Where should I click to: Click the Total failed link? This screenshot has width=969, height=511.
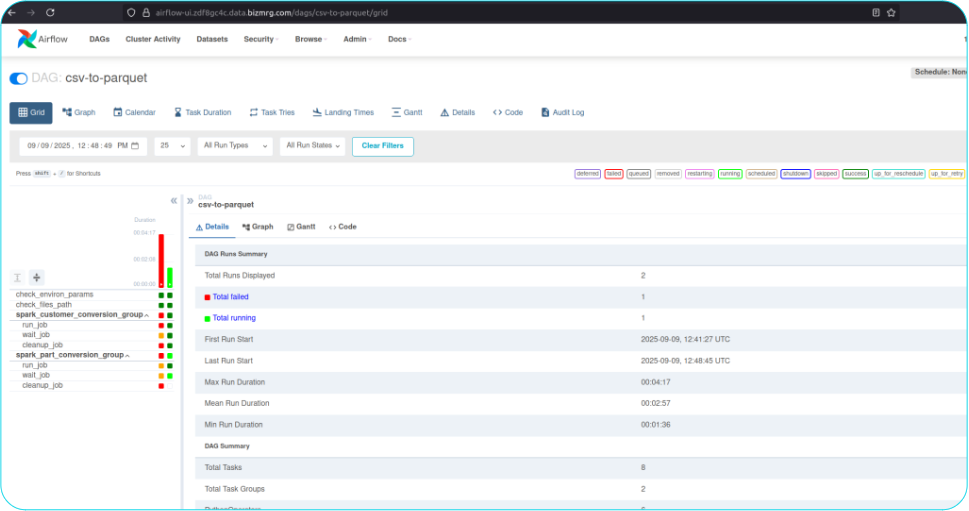pos(230,297)
